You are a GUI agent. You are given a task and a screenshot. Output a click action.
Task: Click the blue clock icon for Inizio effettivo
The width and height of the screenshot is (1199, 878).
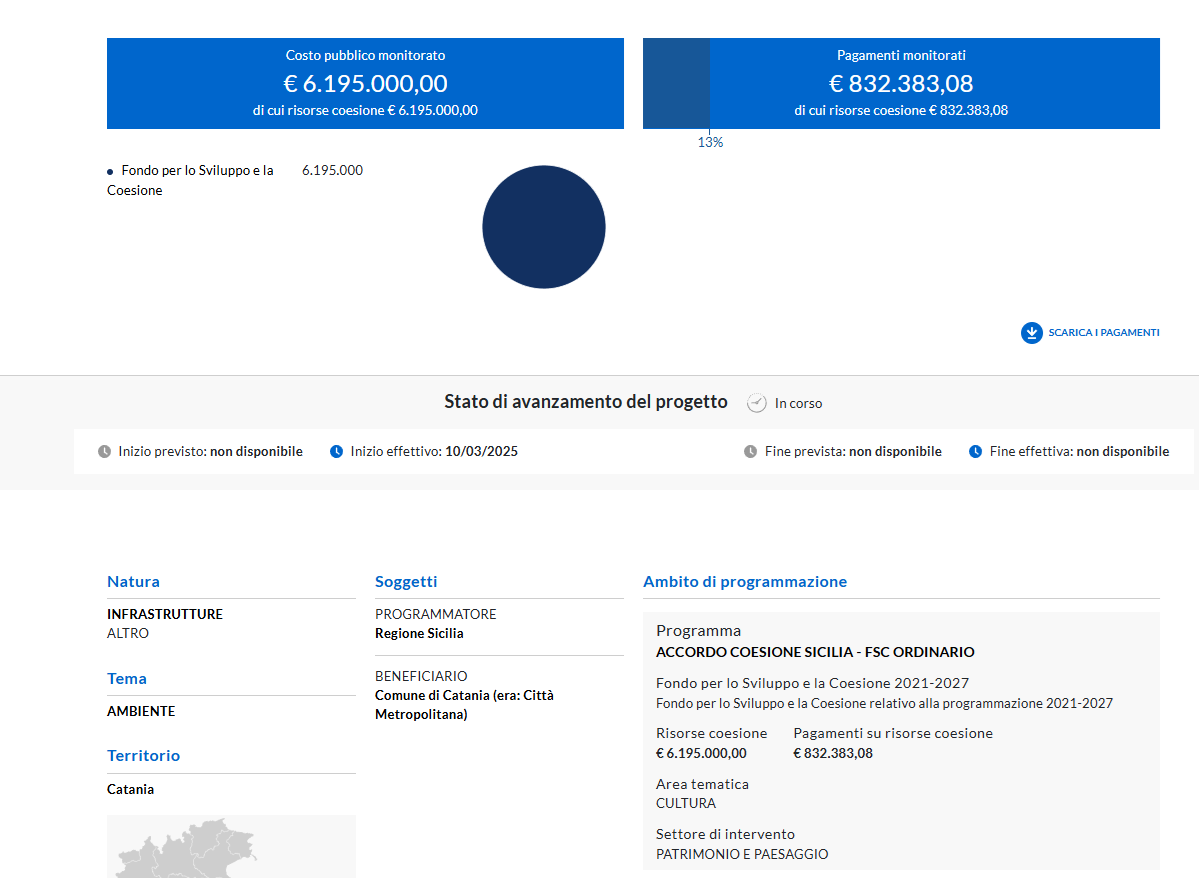[337, 452]
